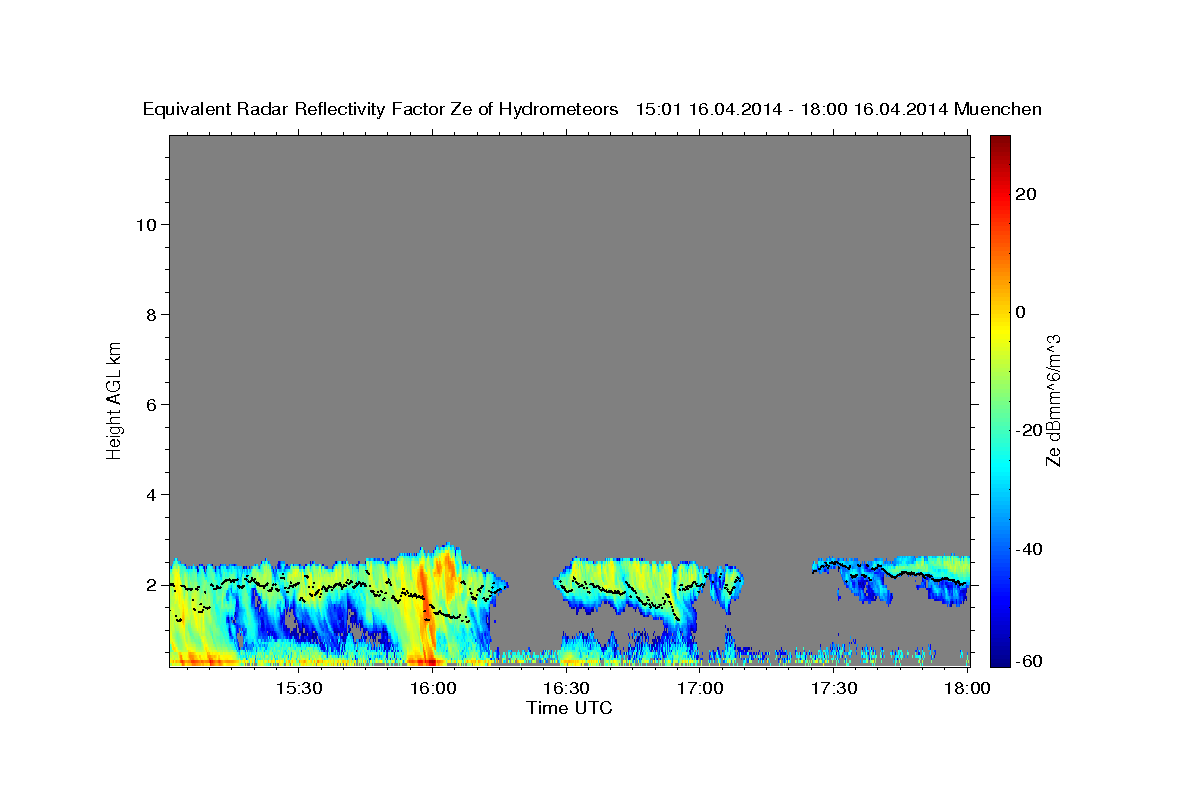This screenshot has height=800, width=1200.
Task: Click the dark red top of the colorbar
Action: [x=999, y=142]
